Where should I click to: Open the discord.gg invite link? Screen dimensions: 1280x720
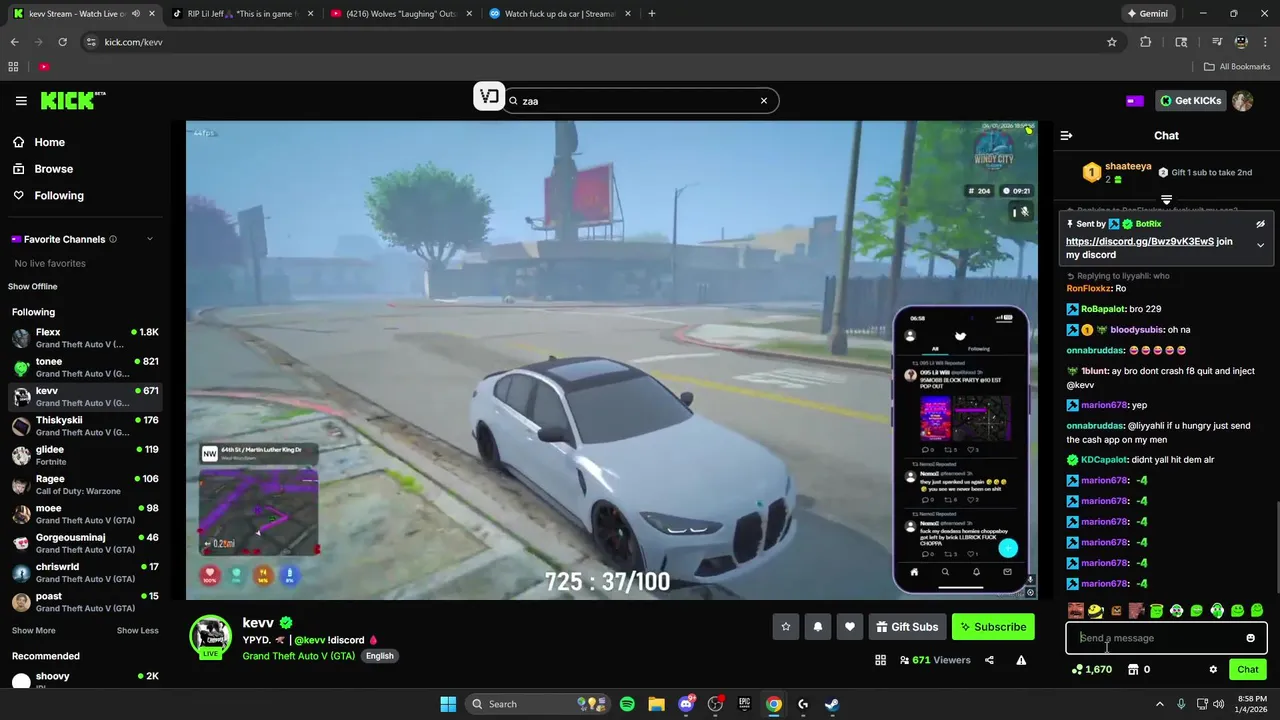point(1139,242)
